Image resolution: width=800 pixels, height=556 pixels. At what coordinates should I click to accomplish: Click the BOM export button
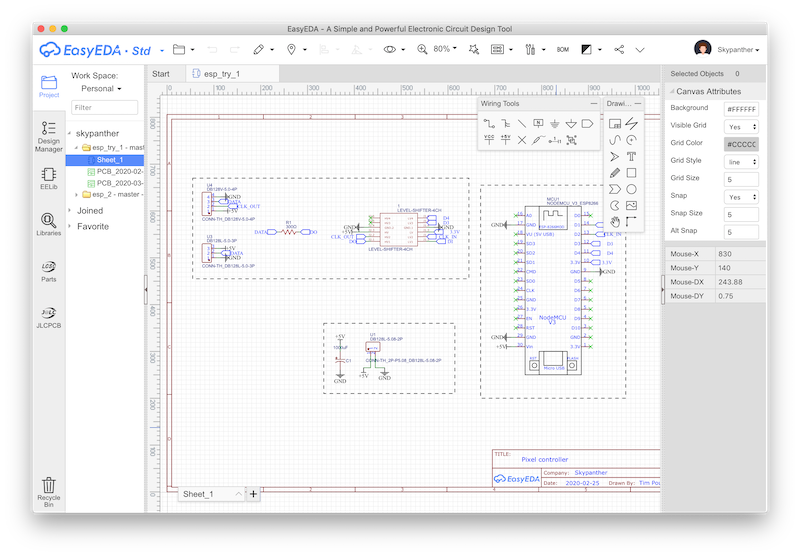(x=563, y=49)
